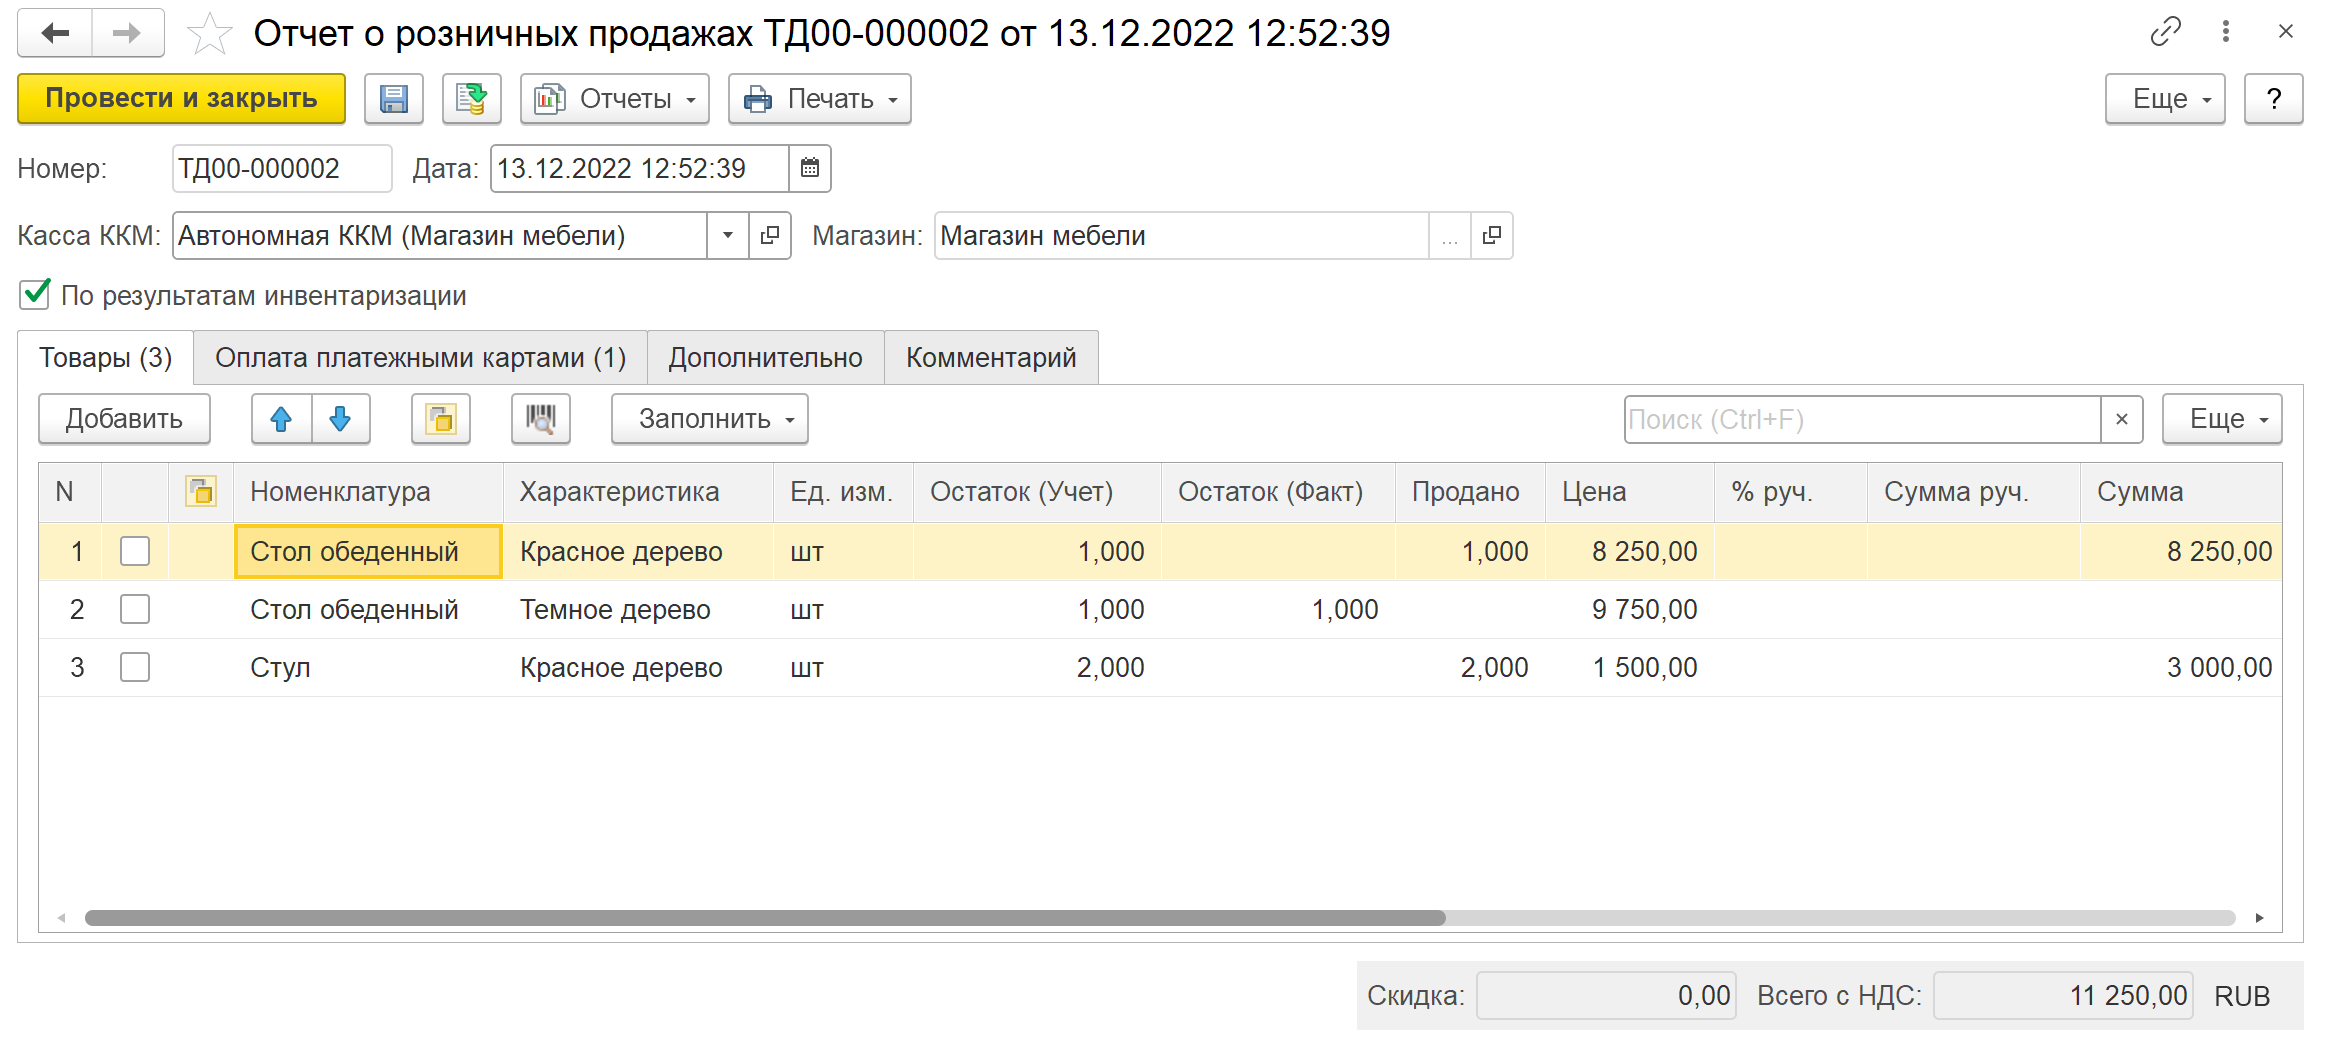Click the barcode search icon
The image size is (2331, 1044).
(540, 419)
